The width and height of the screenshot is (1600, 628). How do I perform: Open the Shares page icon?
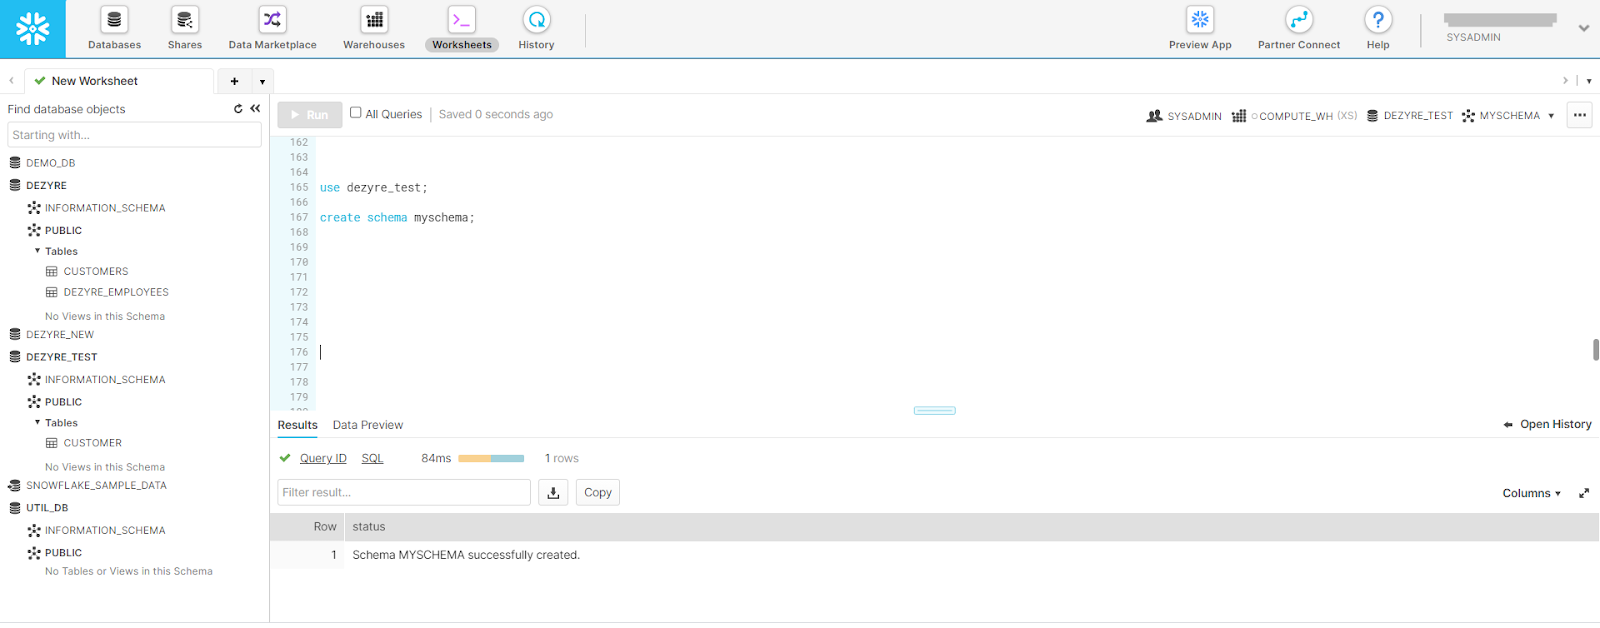[184, 21]
